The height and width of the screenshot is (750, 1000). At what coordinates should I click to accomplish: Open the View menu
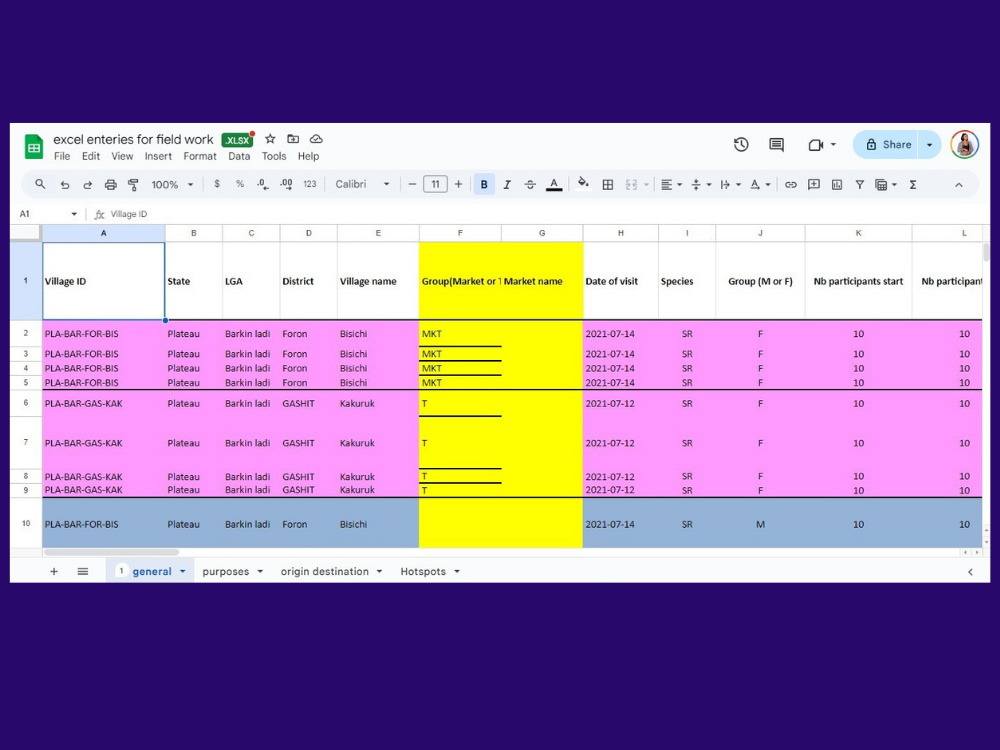tap(122, 156)
